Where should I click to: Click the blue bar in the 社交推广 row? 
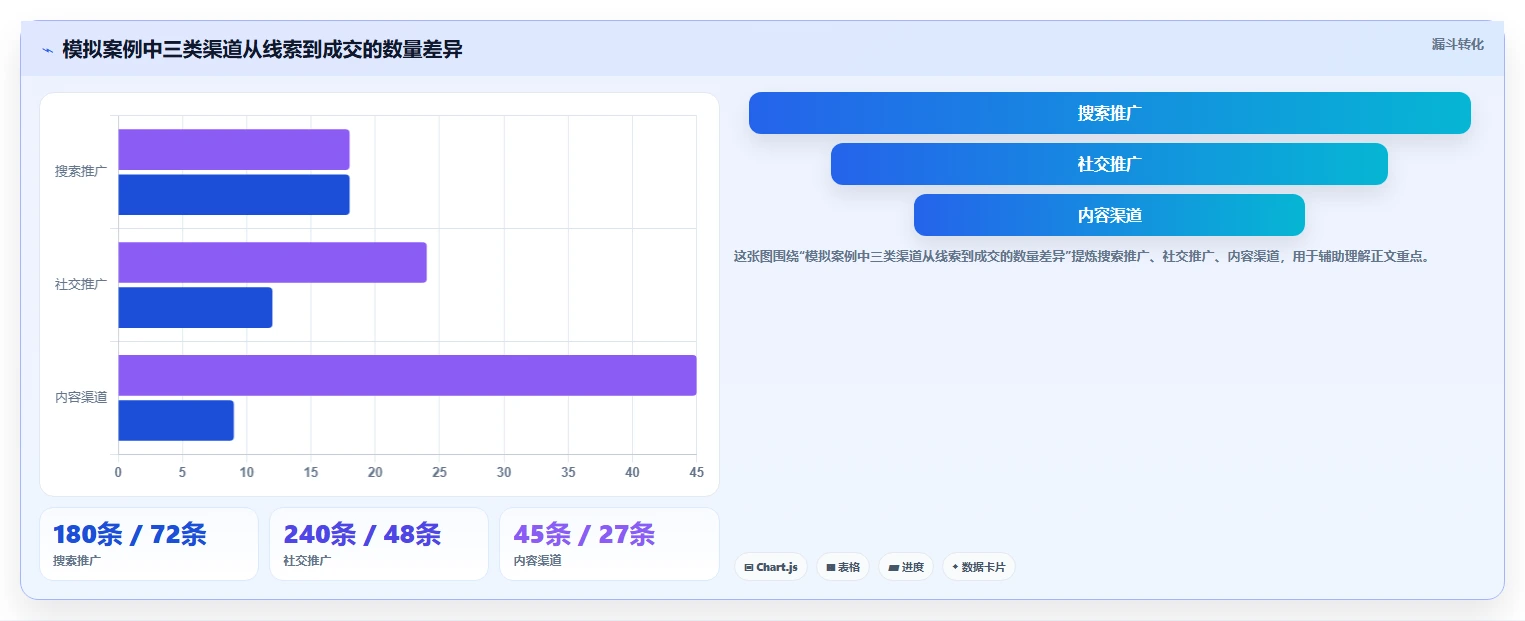[195, 308]
